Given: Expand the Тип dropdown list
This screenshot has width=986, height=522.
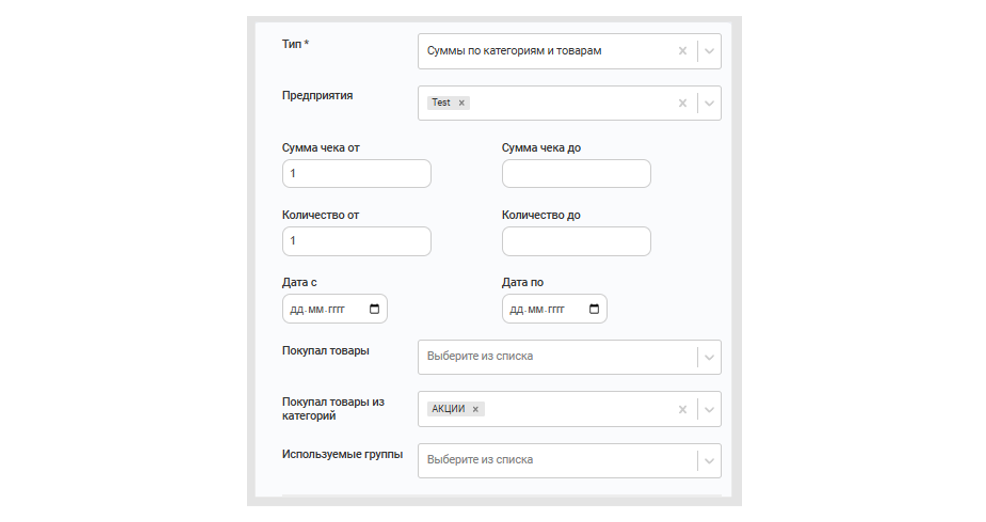Looking at the screenshot, I should [x=709, y=51].
